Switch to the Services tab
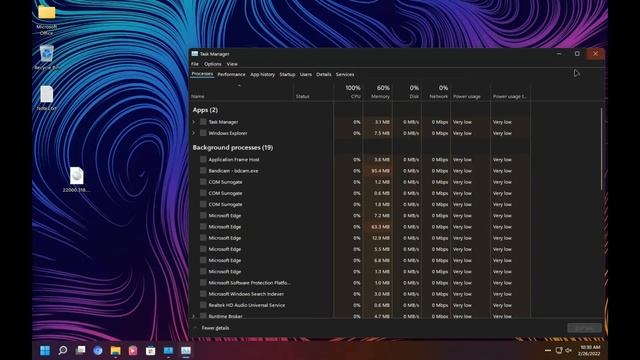The width and height of the screenshot is (640, 360). pyautogui.click(x=345, y=74)
